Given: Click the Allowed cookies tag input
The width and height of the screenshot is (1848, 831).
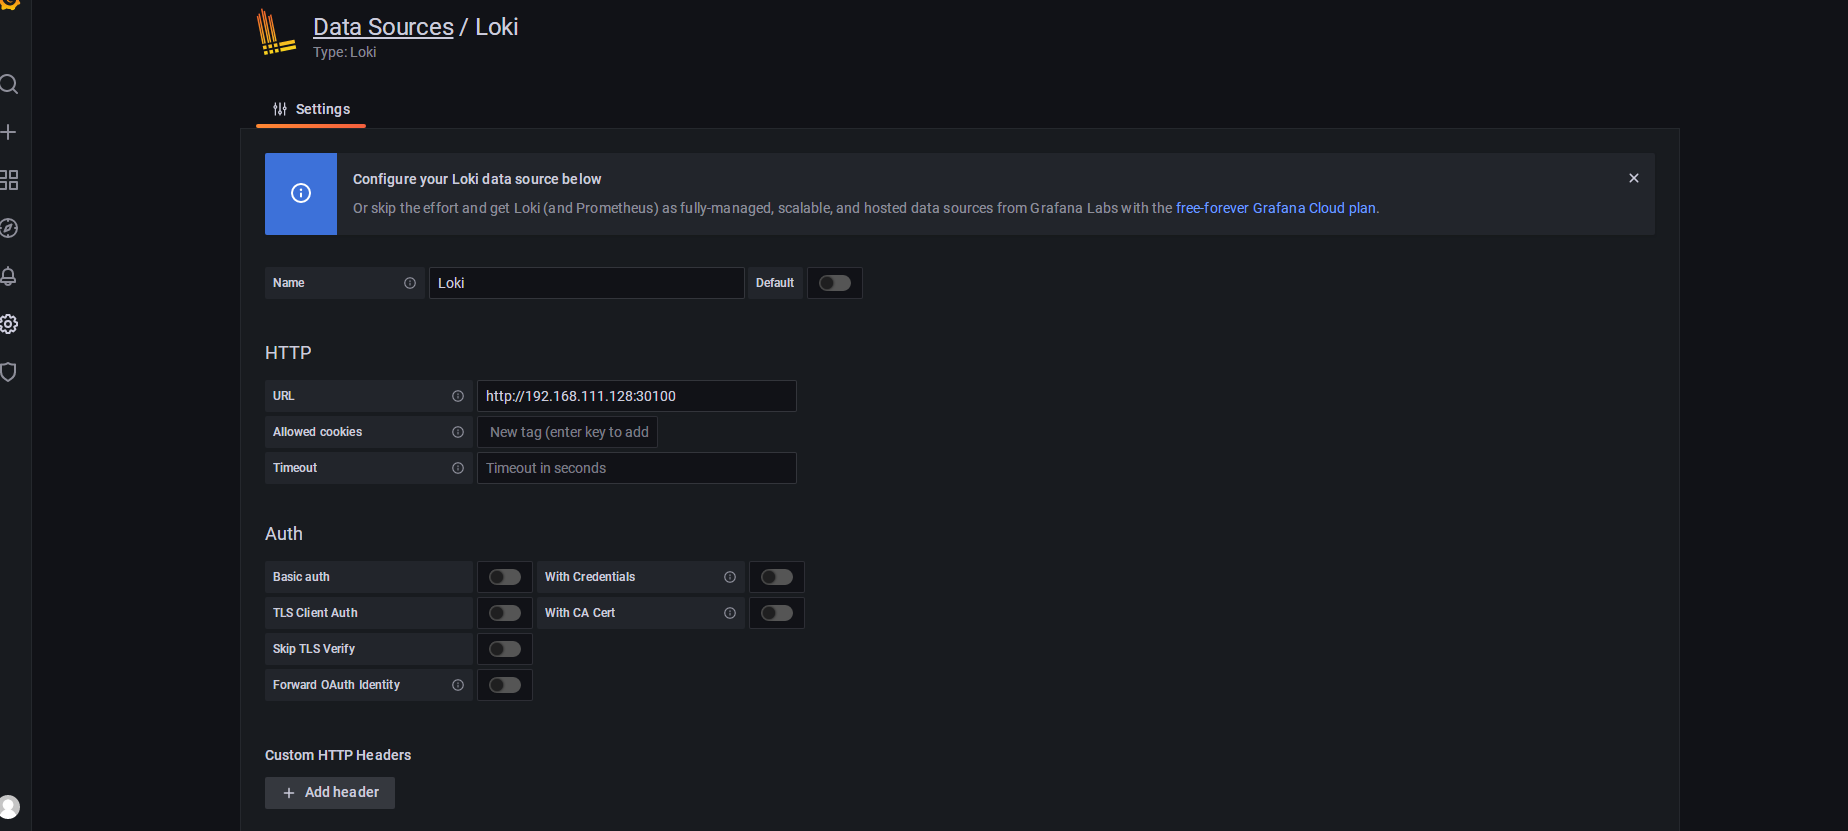Looking at the screenshot, I should pyautogui.click(x=568, y=432).
